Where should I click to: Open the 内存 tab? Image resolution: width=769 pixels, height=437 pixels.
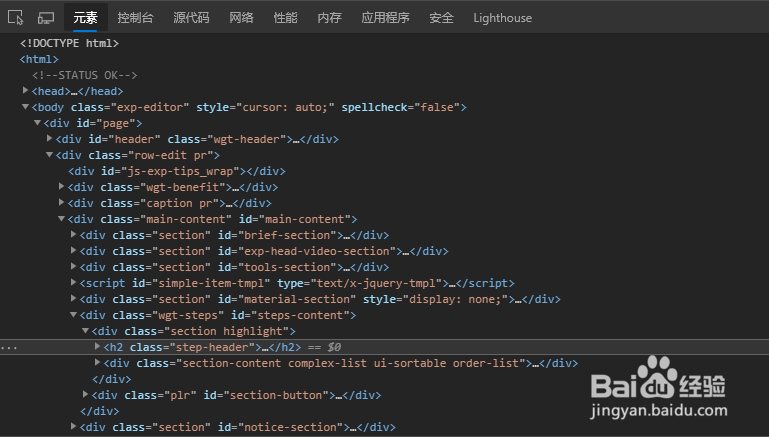[x=330, y=18]
